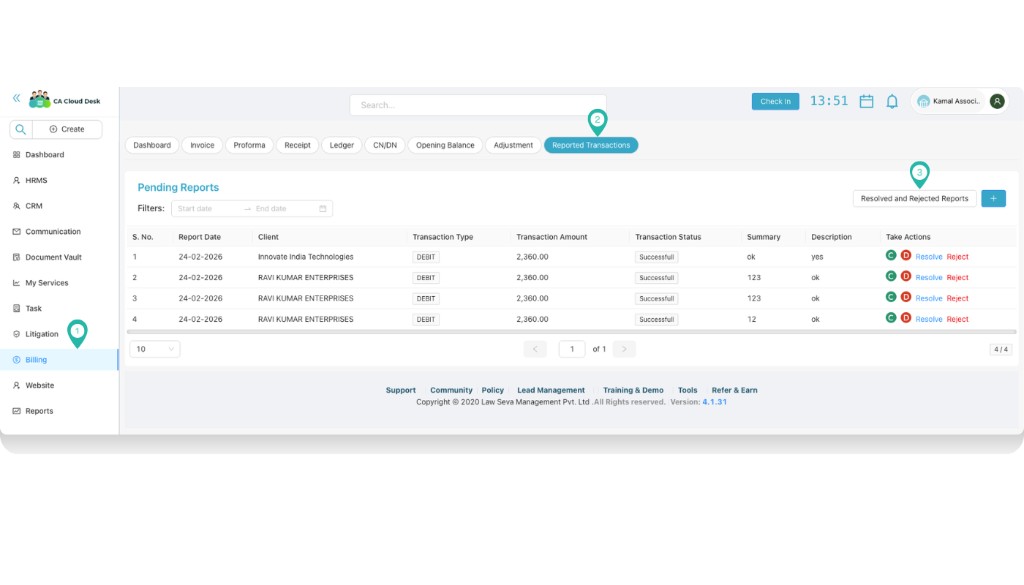1024x585 pixels.
Task: Open the rows-per-page dropdown showing 10
Action: [153, 349]
